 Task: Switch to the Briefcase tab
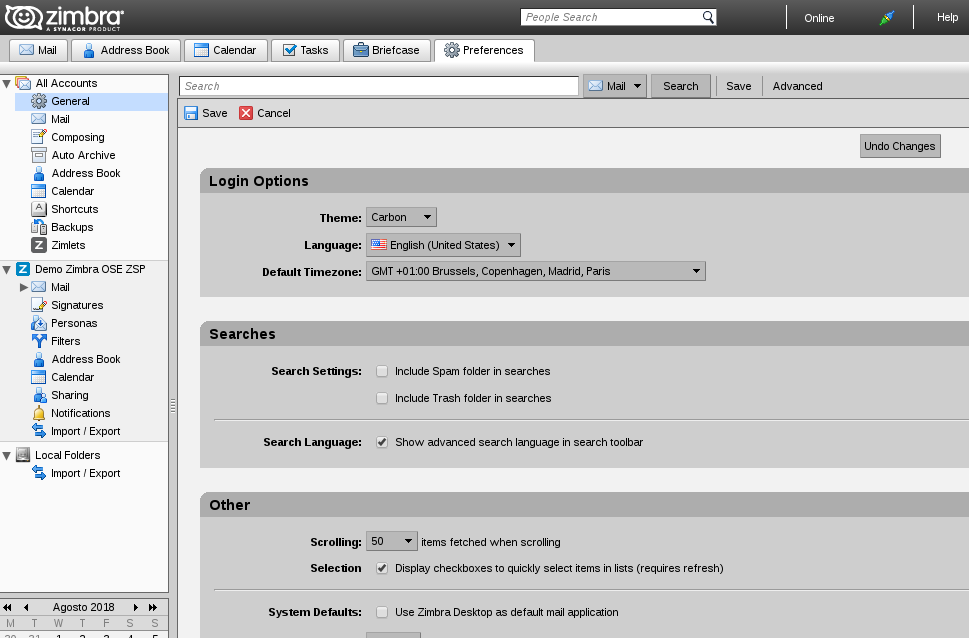pos(386,50)
